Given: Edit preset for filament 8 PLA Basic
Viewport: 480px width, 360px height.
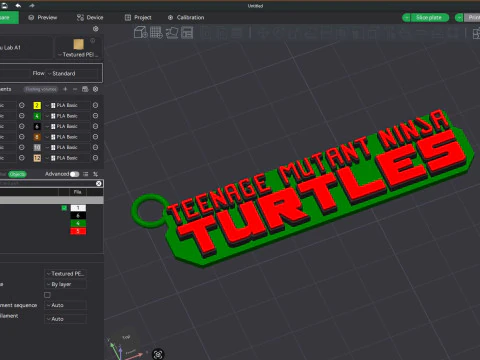Looking at the screenshot, I should [95, 137].
